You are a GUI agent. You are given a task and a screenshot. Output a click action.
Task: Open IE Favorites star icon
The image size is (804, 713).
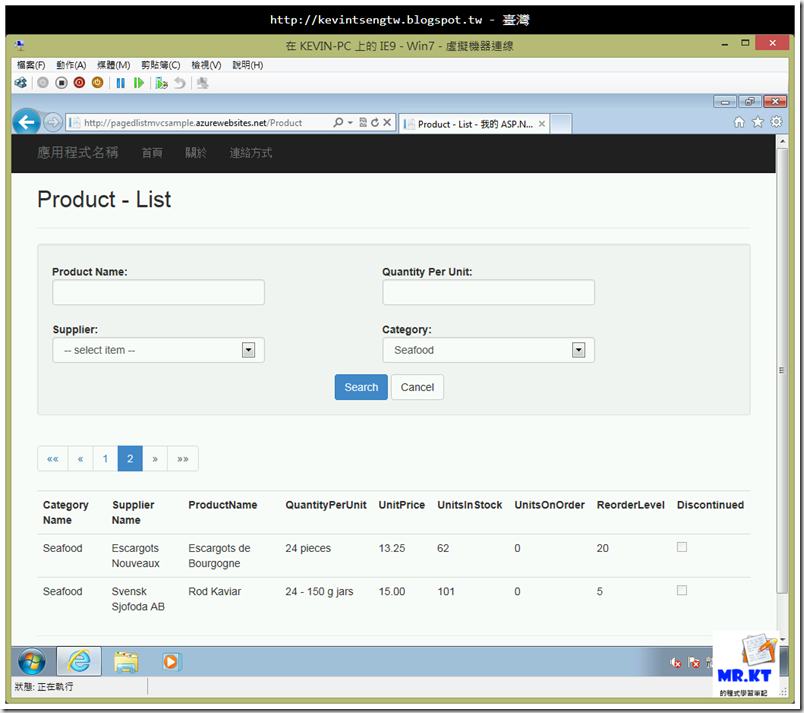click(757, 121)
